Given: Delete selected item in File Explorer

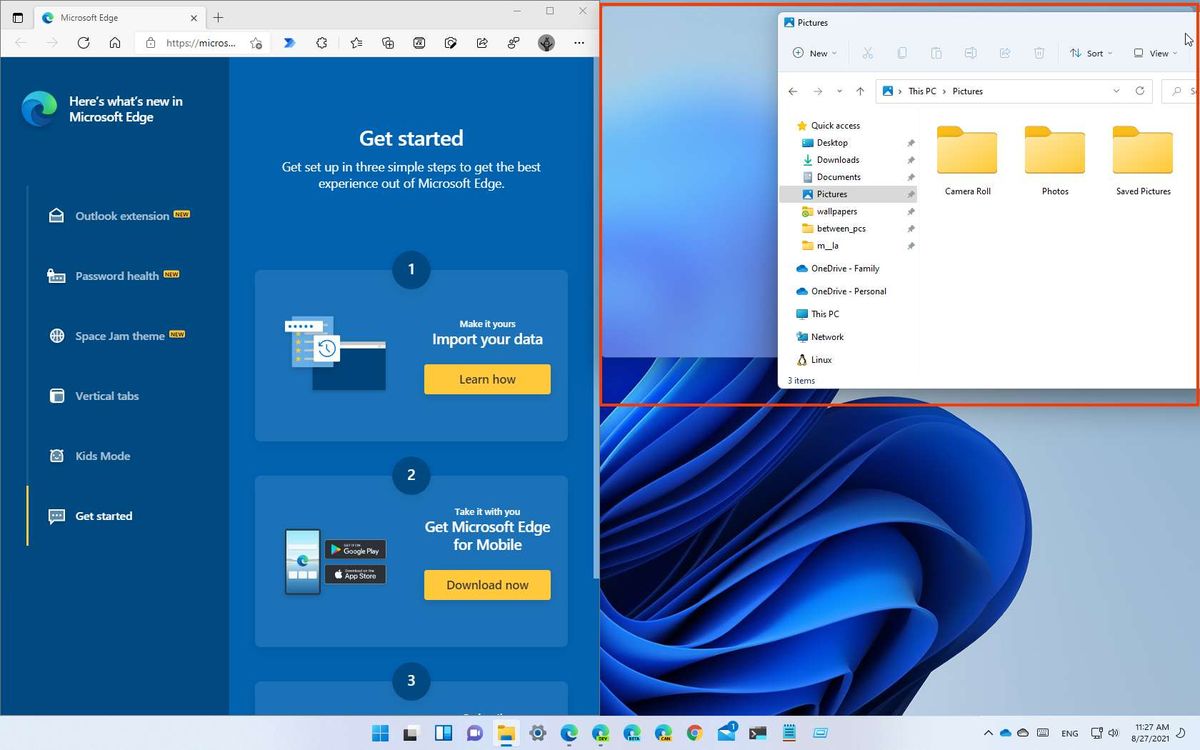Looking at the screenshot, I should (1038, 53).
